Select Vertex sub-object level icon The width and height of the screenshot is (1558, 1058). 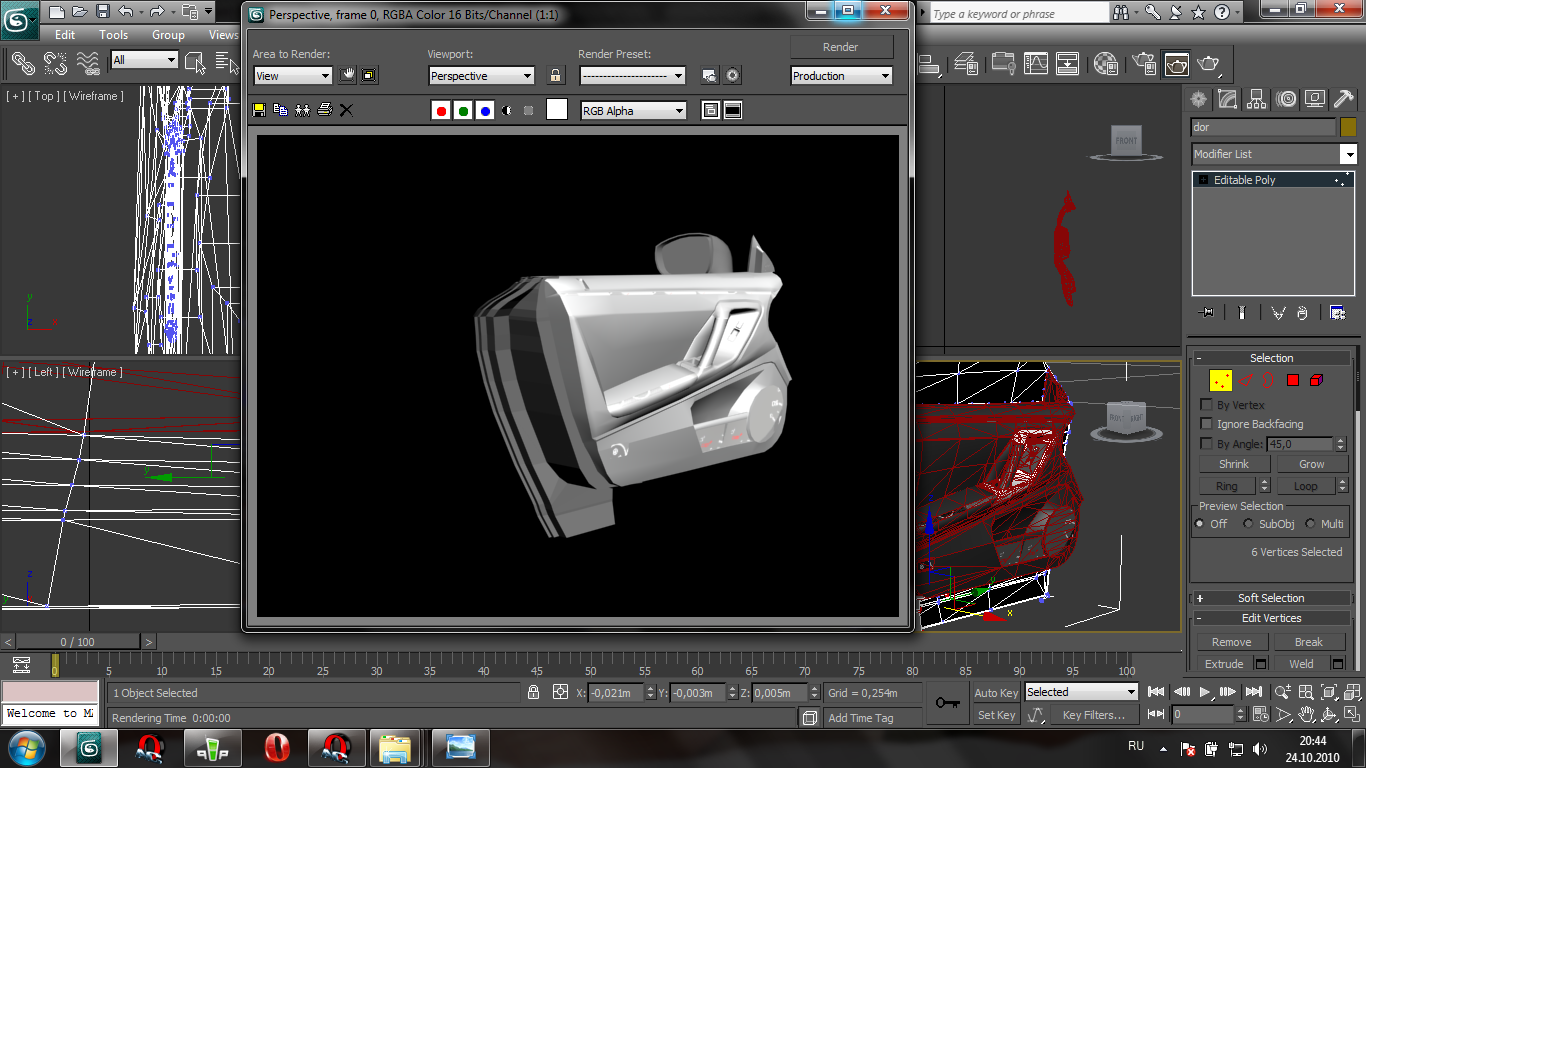1220,380
